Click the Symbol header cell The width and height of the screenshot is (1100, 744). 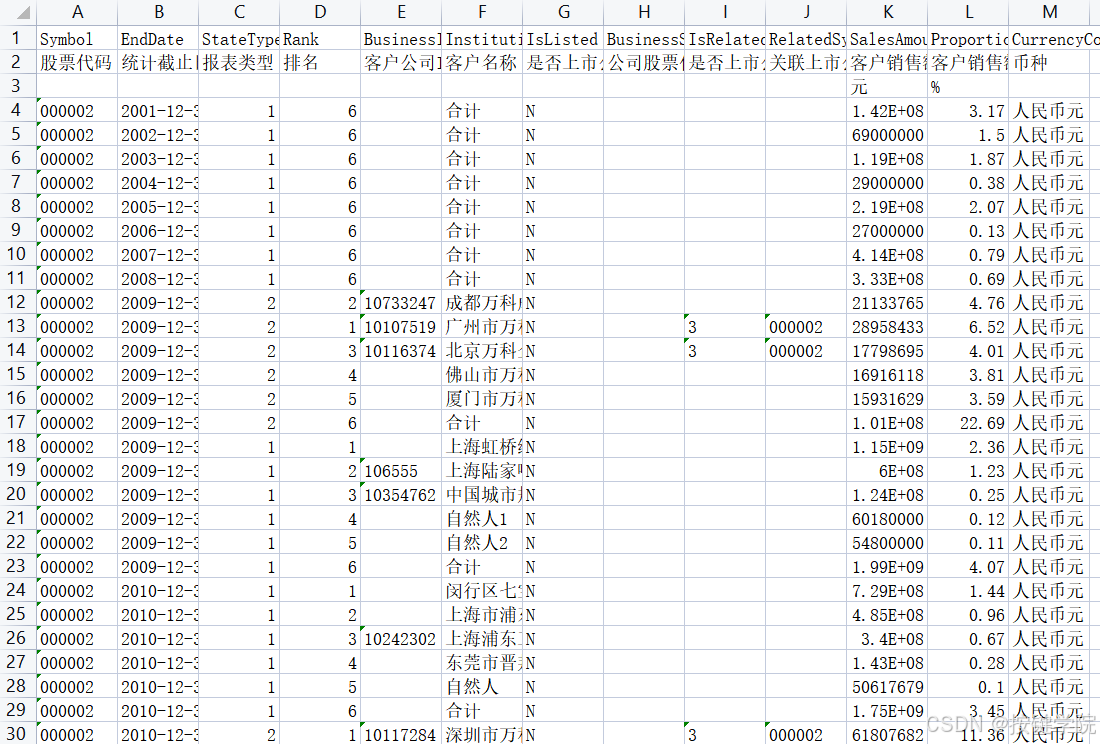[x=77, y=39]
